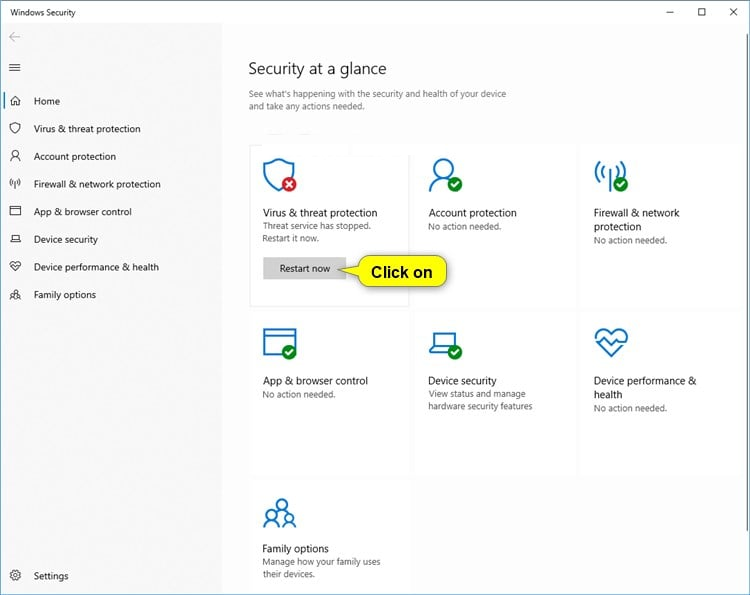Click the shield icon with red X
Viewport: 750px width, 595px height.
[x=279, y=176]
